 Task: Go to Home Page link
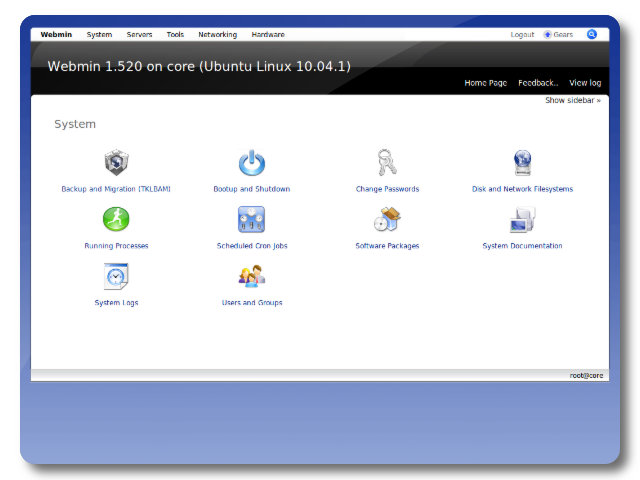coord(485,83)
